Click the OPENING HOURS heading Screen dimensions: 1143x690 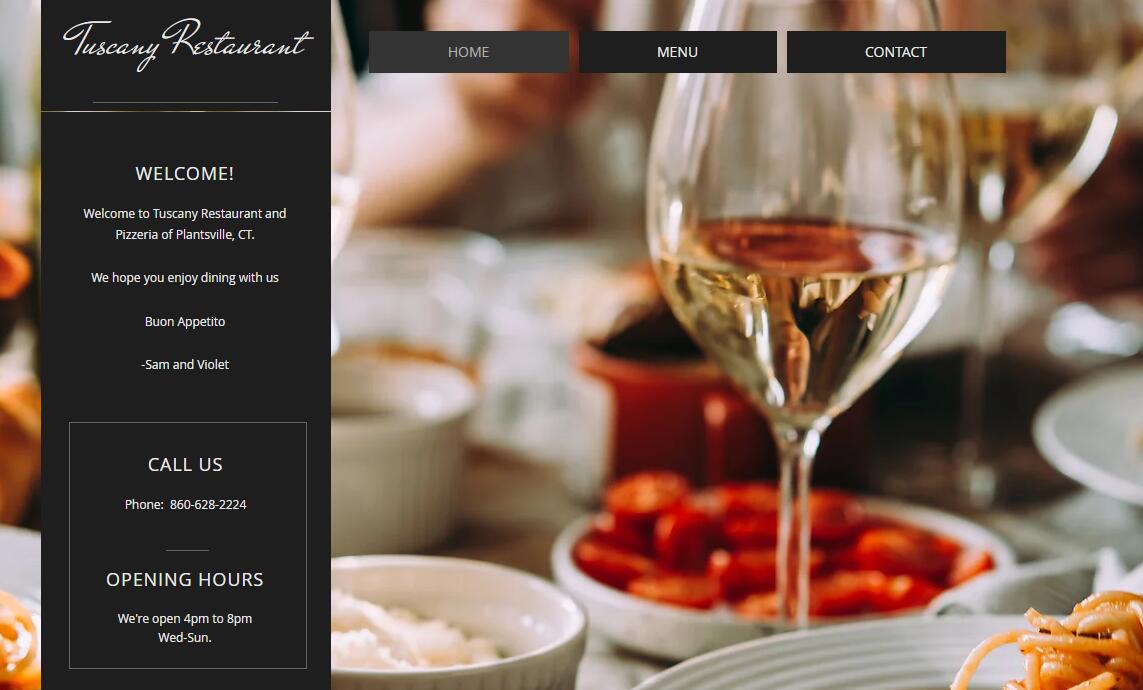[184, 579]
